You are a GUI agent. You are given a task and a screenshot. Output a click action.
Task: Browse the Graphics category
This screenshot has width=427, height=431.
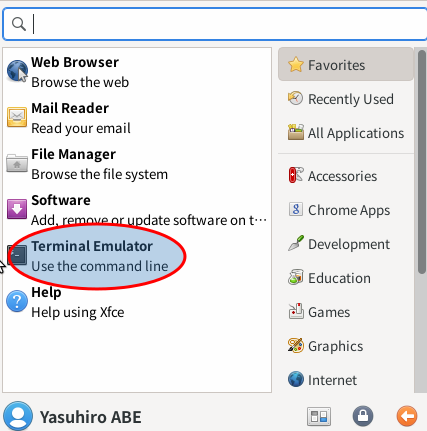[x=346, y=346]
